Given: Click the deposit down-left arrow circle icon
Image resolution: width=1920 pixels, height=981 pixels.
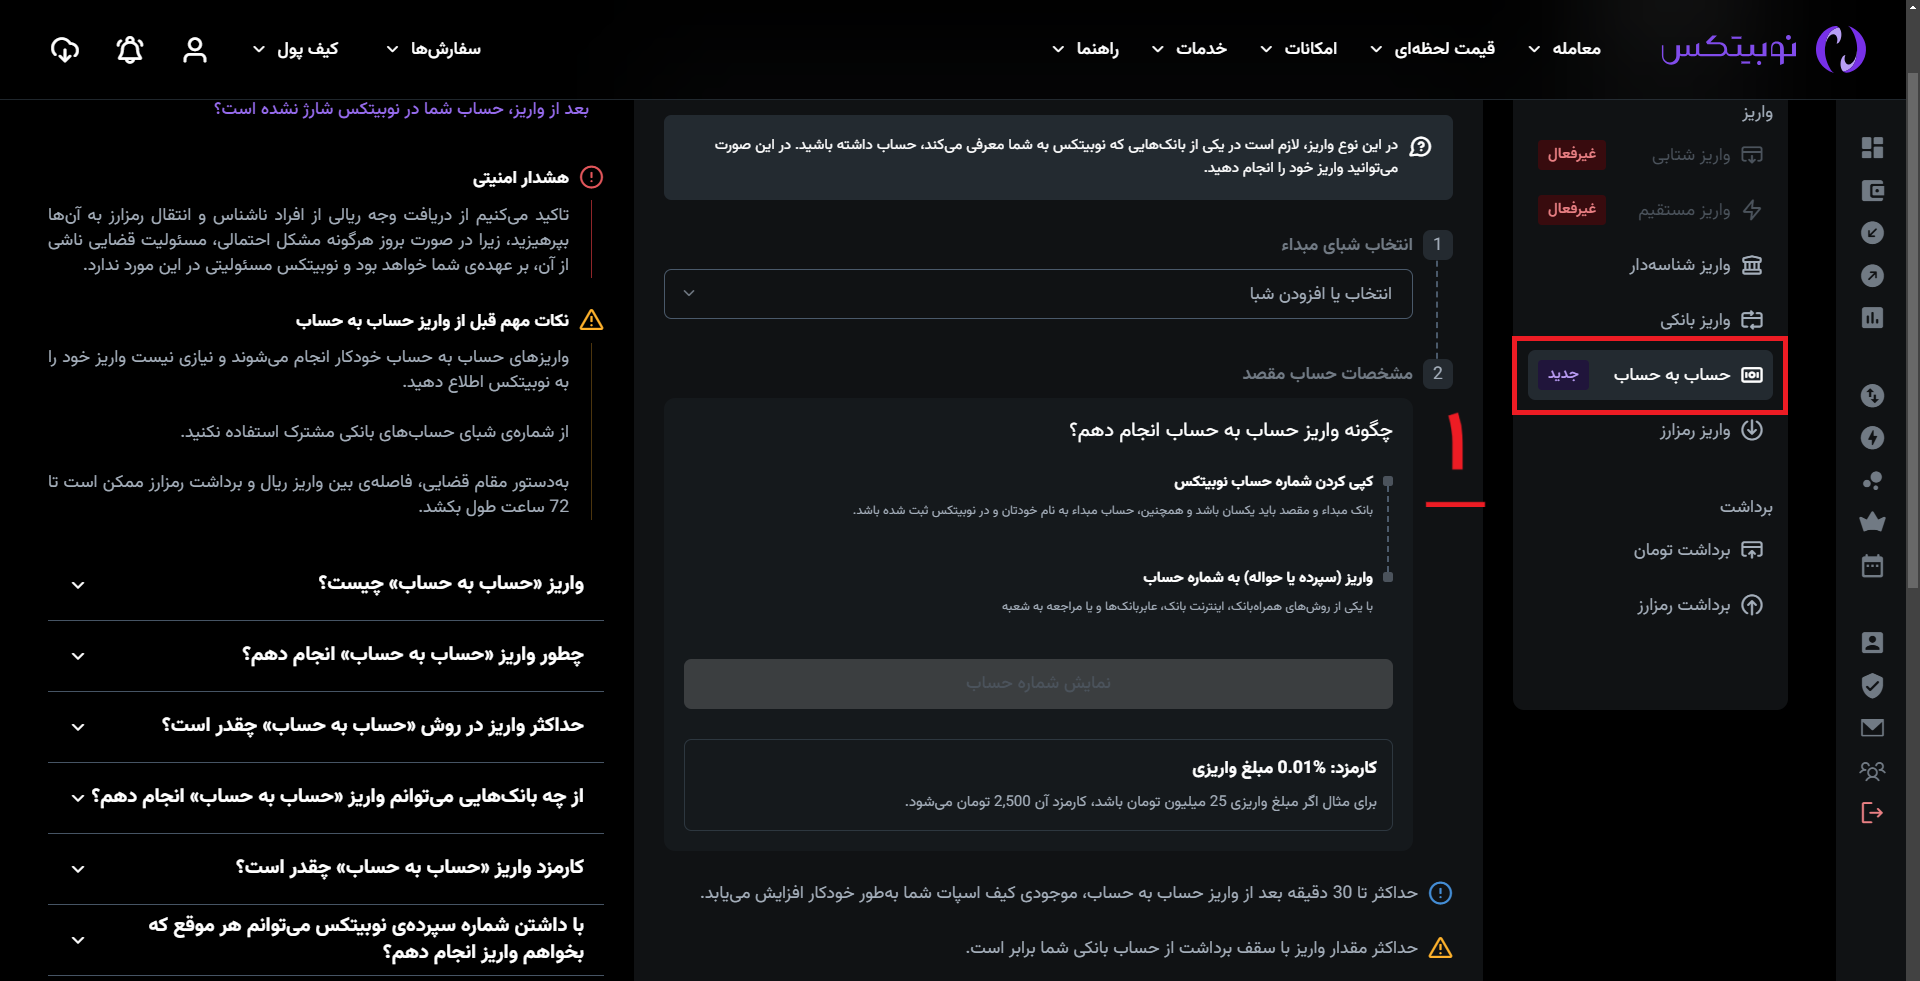Looking at the screenshot, I should click(x=1872, y=233).
